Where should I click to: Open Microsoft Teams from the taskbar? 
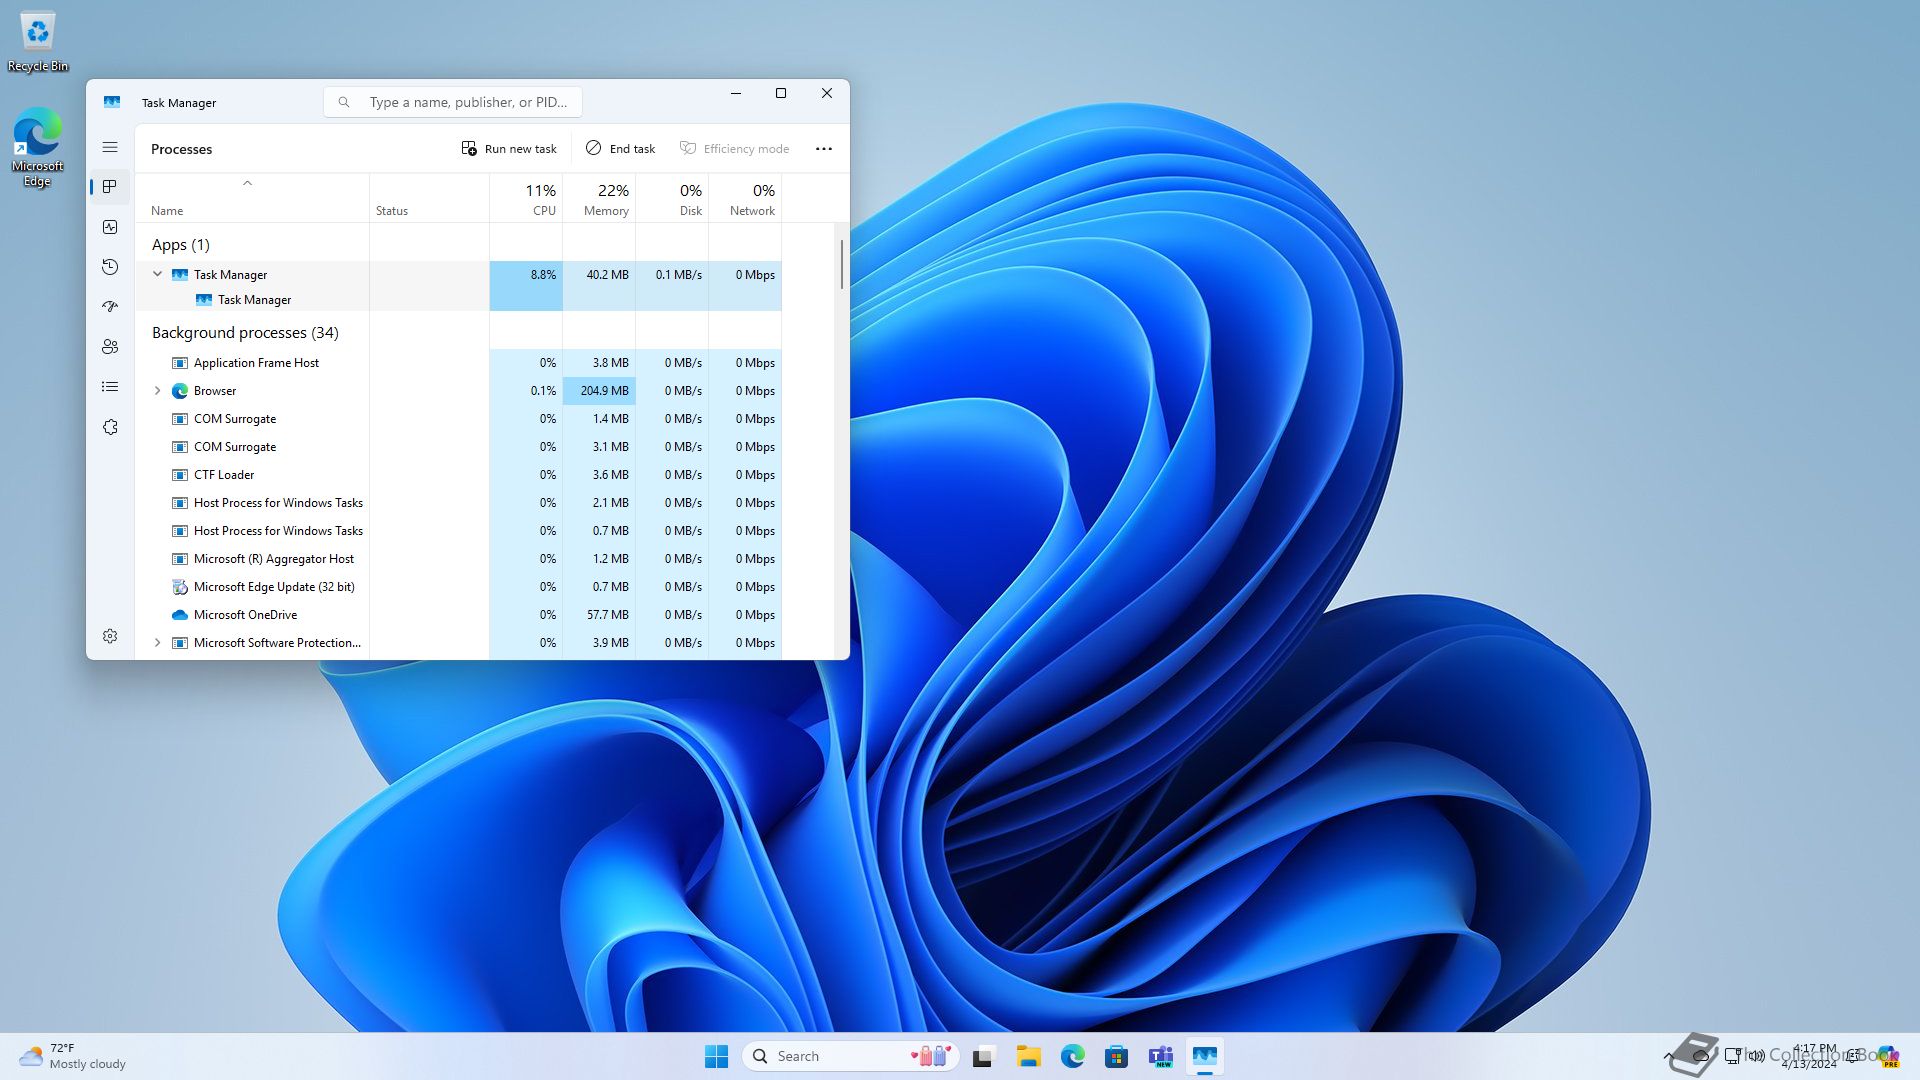click(1160, 1056)
